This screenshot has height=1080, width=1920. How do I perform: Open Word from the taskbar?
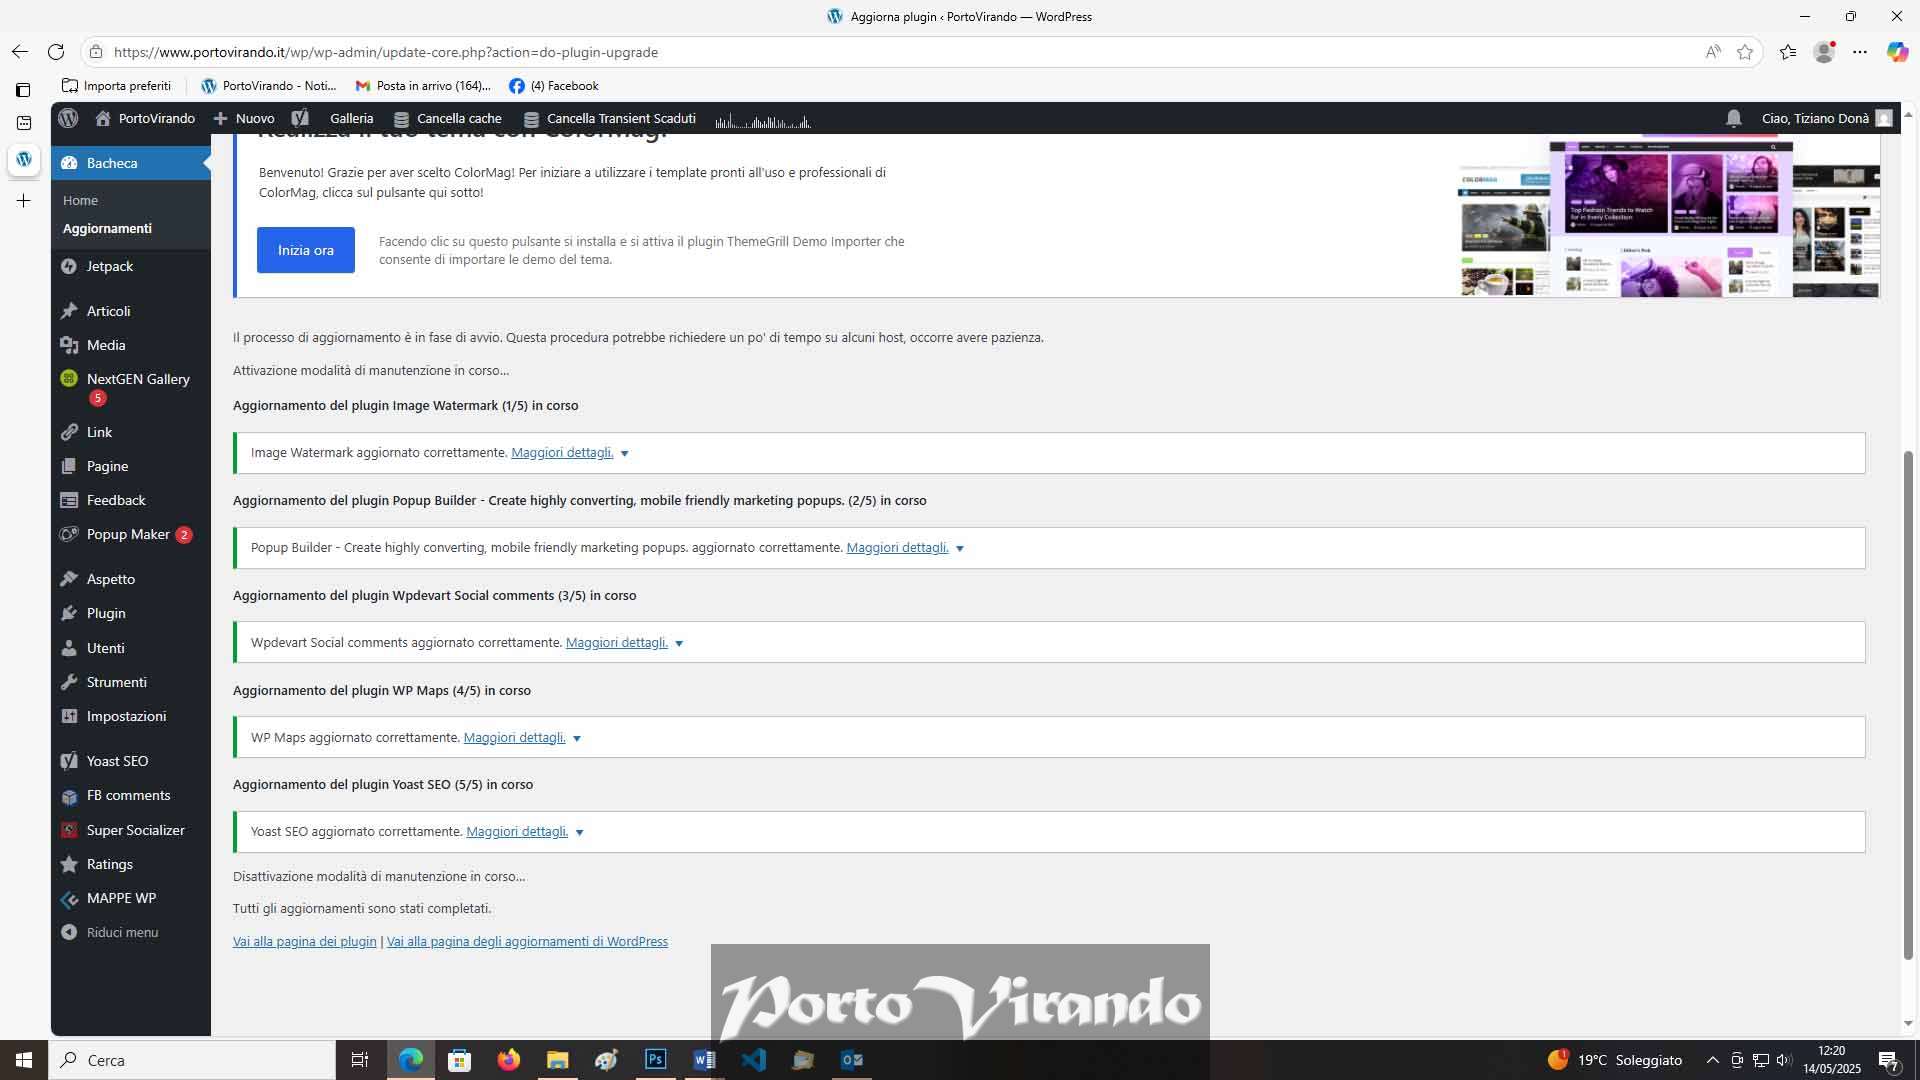pyautogui.click(x=704, y=1060)
